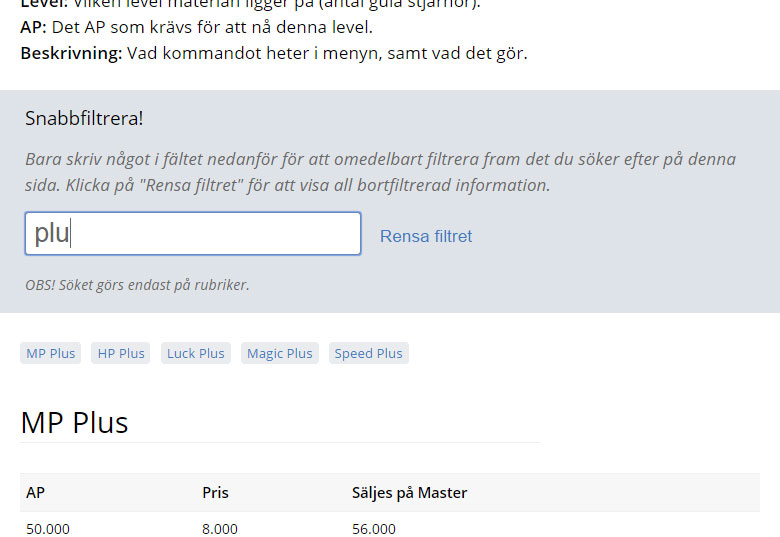Viewport: 780px width, 537px height.
Task: Click the bold 'Beskrivning:' label
Action: (71, 53)
